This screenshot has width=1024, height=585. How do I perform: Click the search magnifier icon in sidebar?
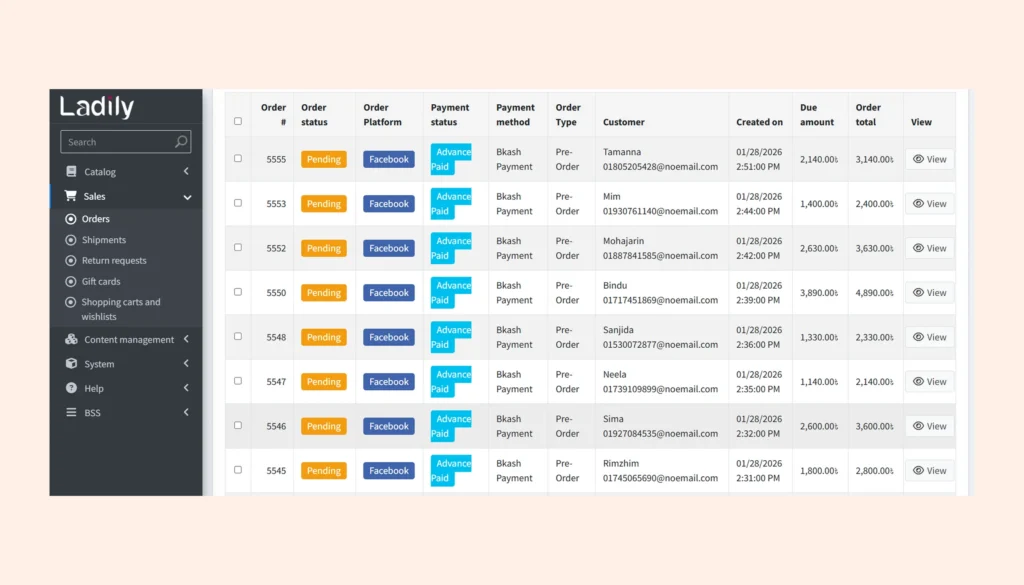point(181,142)
